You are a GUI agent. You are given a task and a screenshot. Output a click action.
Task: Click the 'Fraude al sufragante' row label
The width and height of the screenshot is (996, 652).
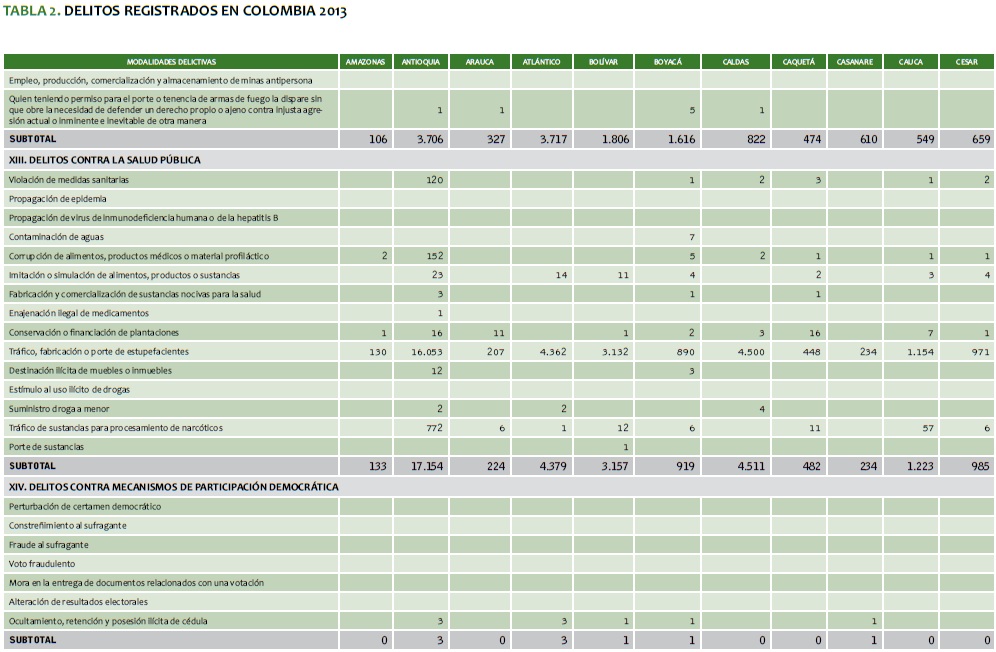(49, 545)
